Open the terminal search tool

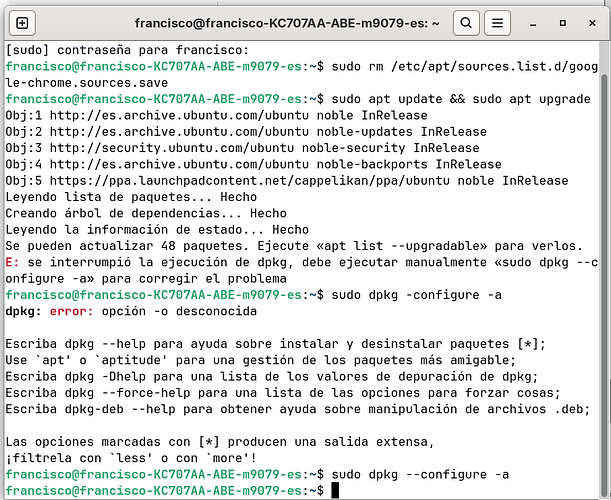(466, 23)
